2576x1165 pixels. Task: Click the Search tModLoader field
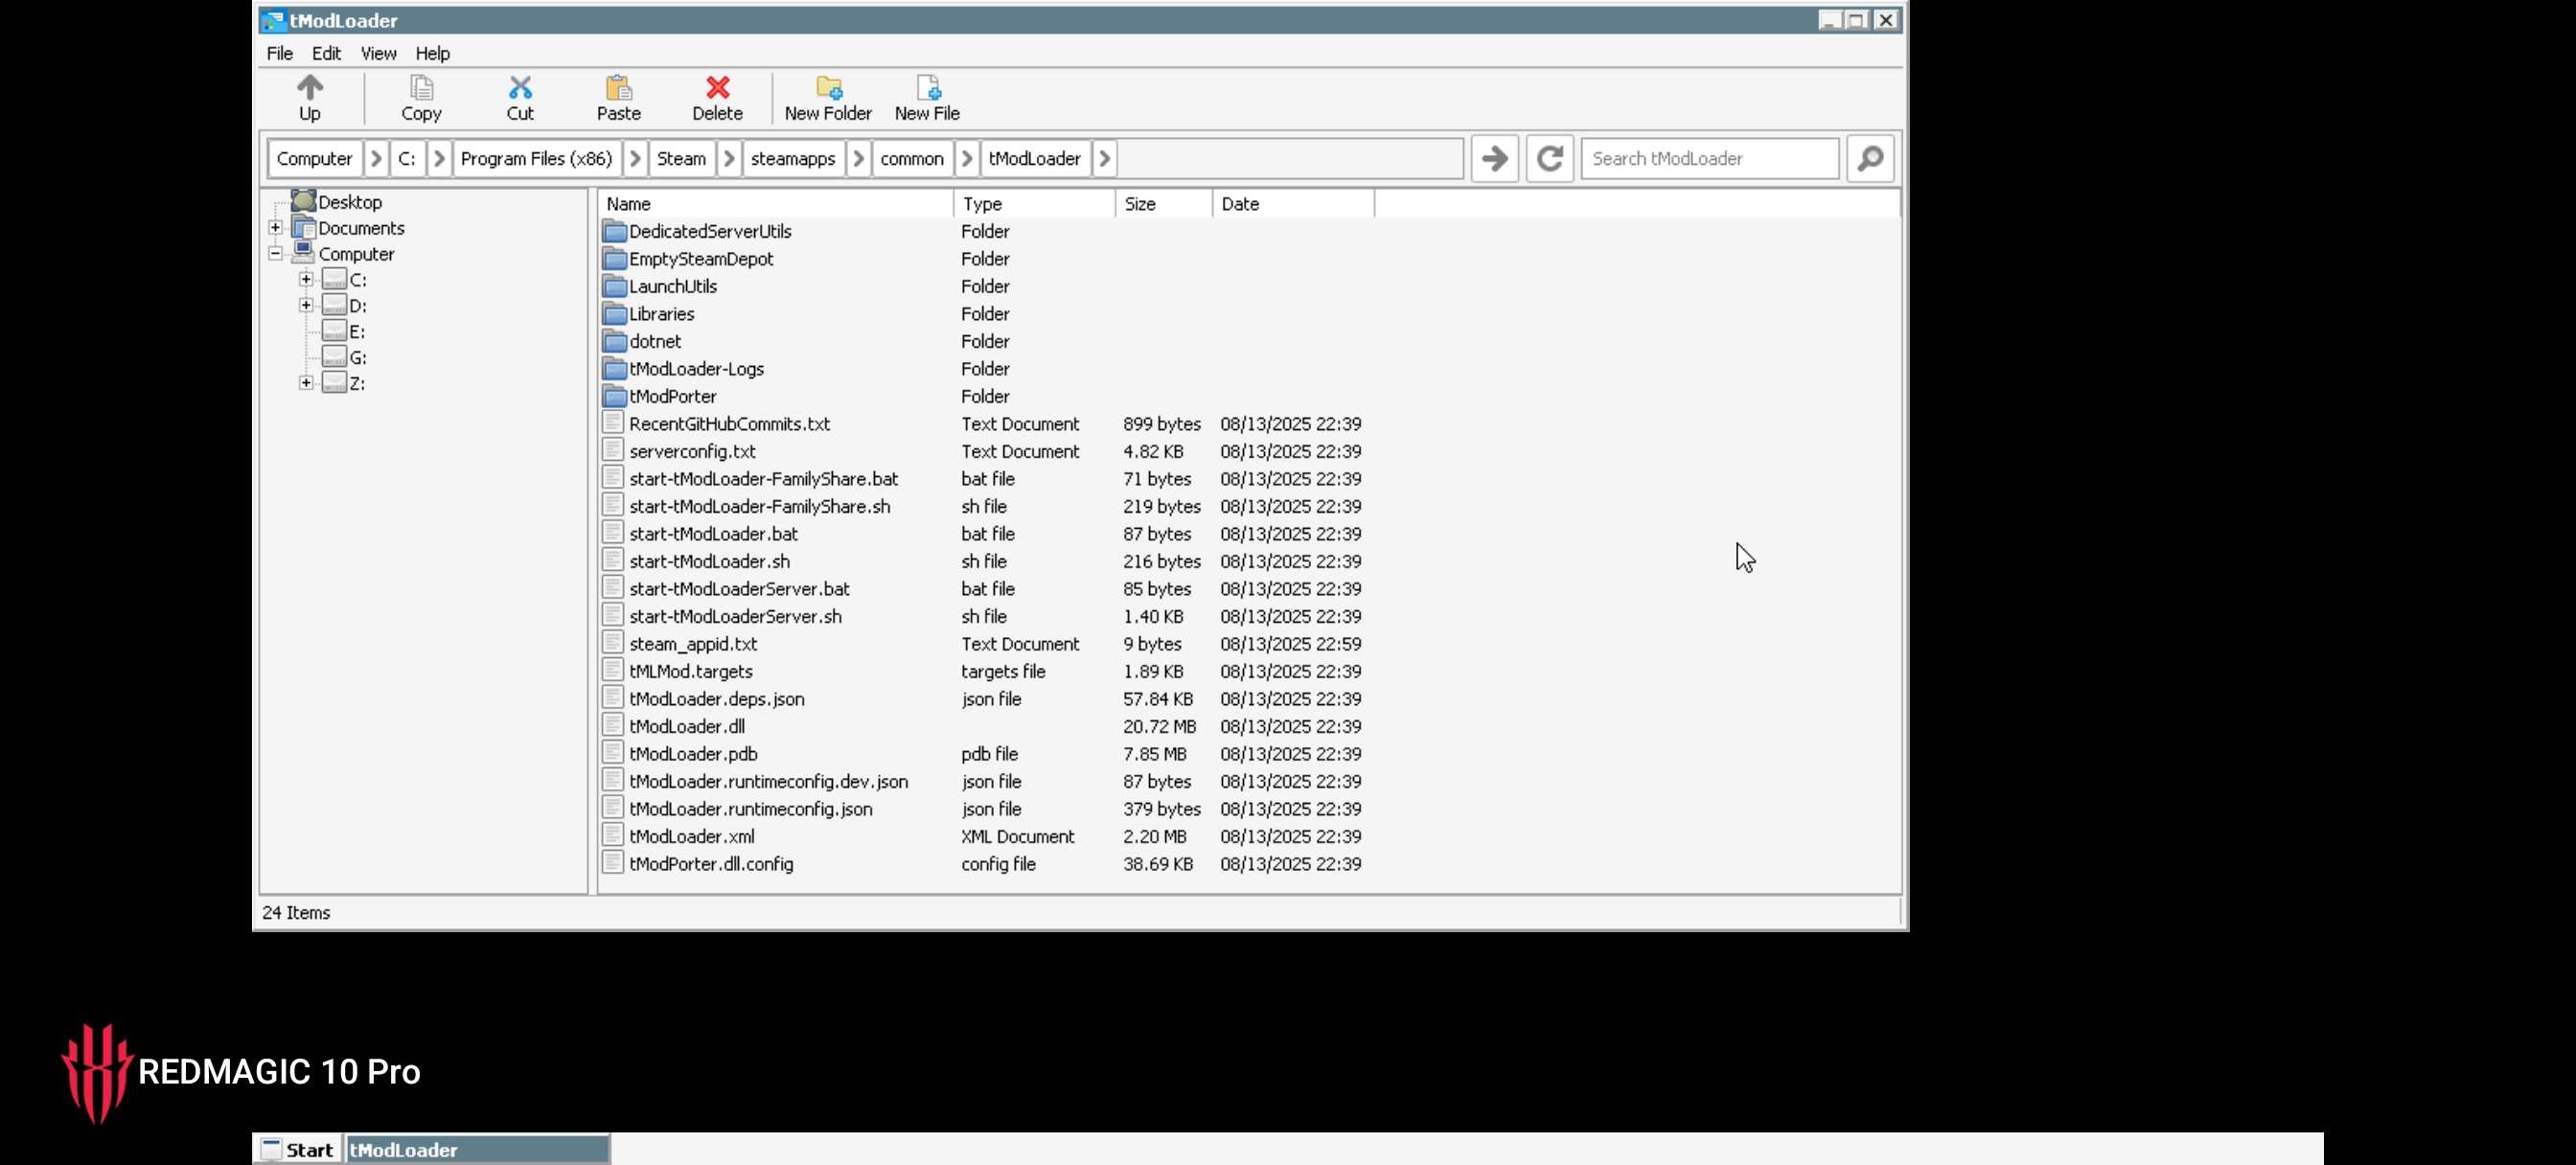tap(1710, 158)
